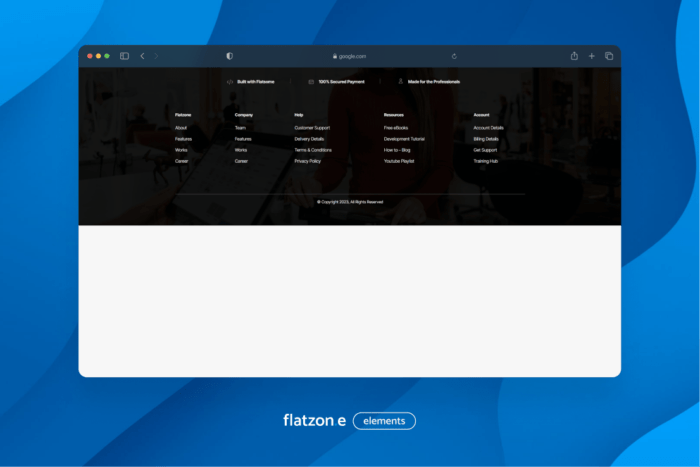Click the 'Made for the Professionals' user icon
Screen dimensions: 700x467
click(400, 81)
